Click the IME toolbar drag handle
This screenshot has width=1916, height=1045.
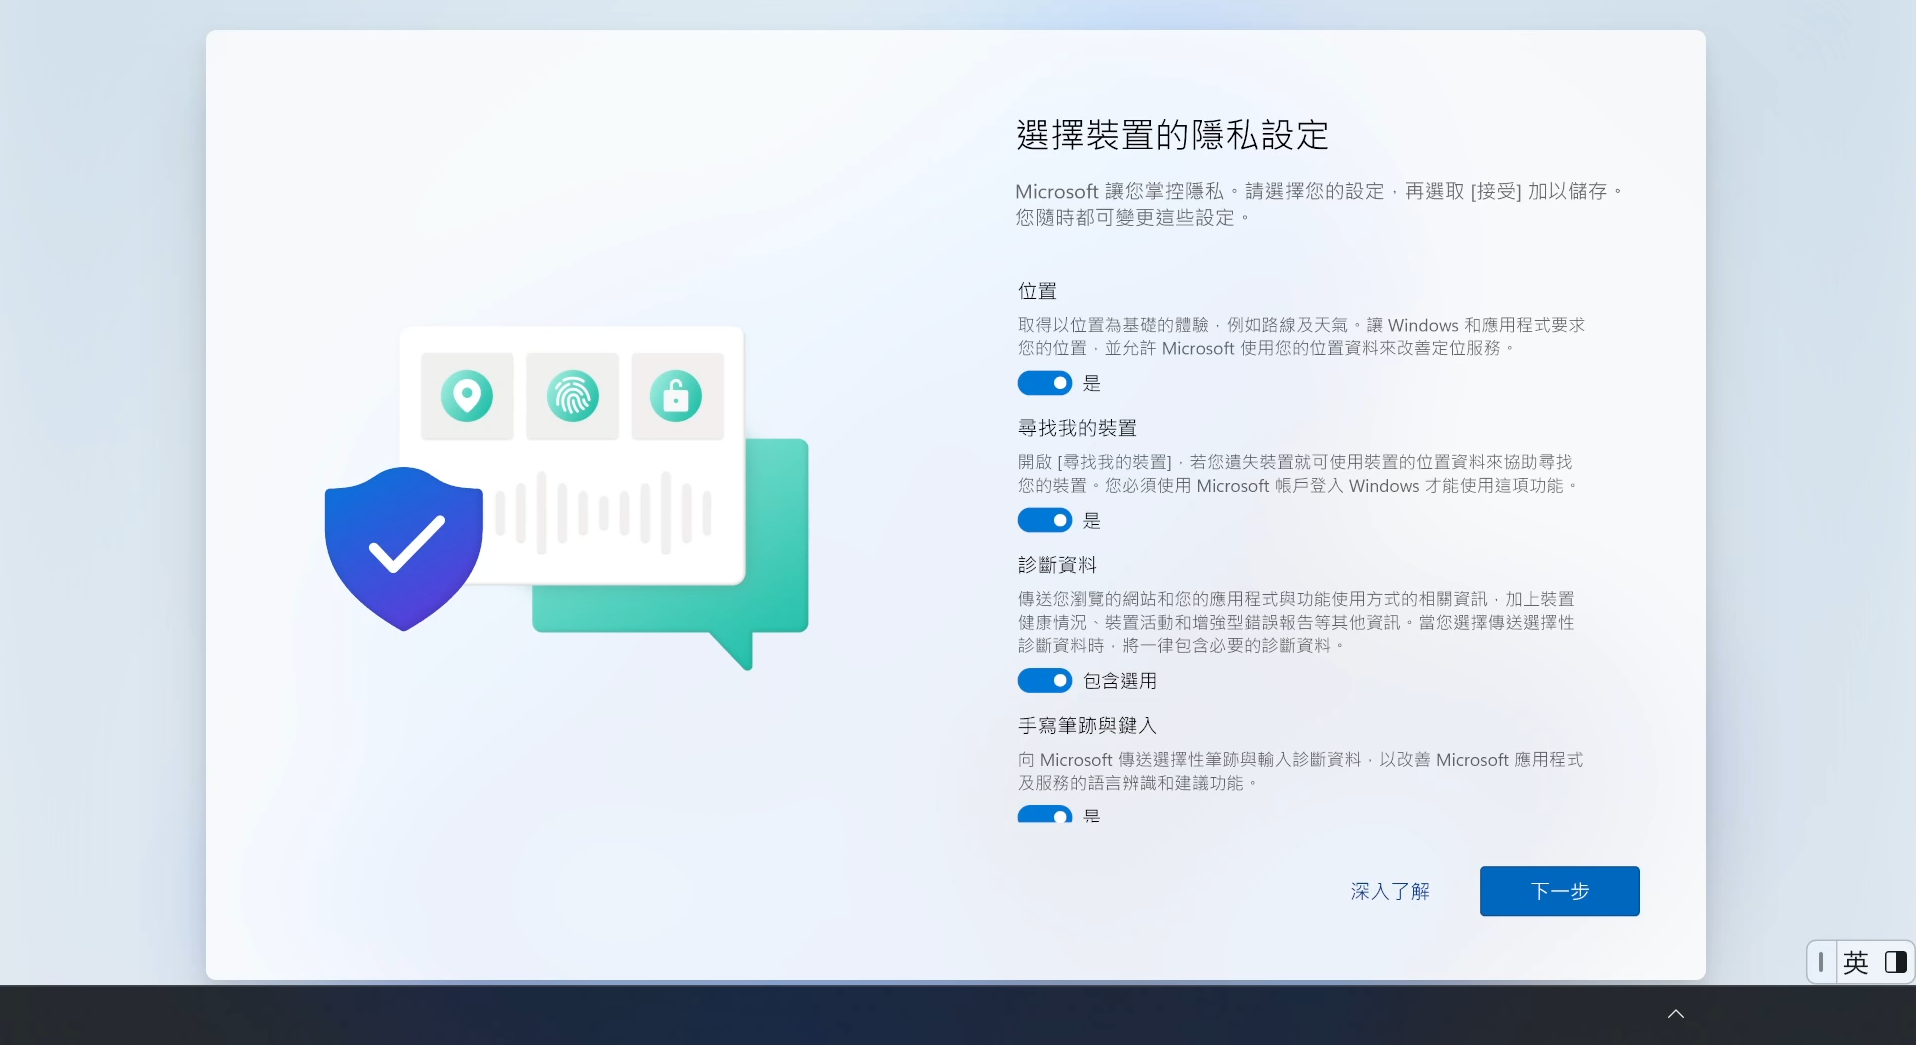pos(1821,962)
